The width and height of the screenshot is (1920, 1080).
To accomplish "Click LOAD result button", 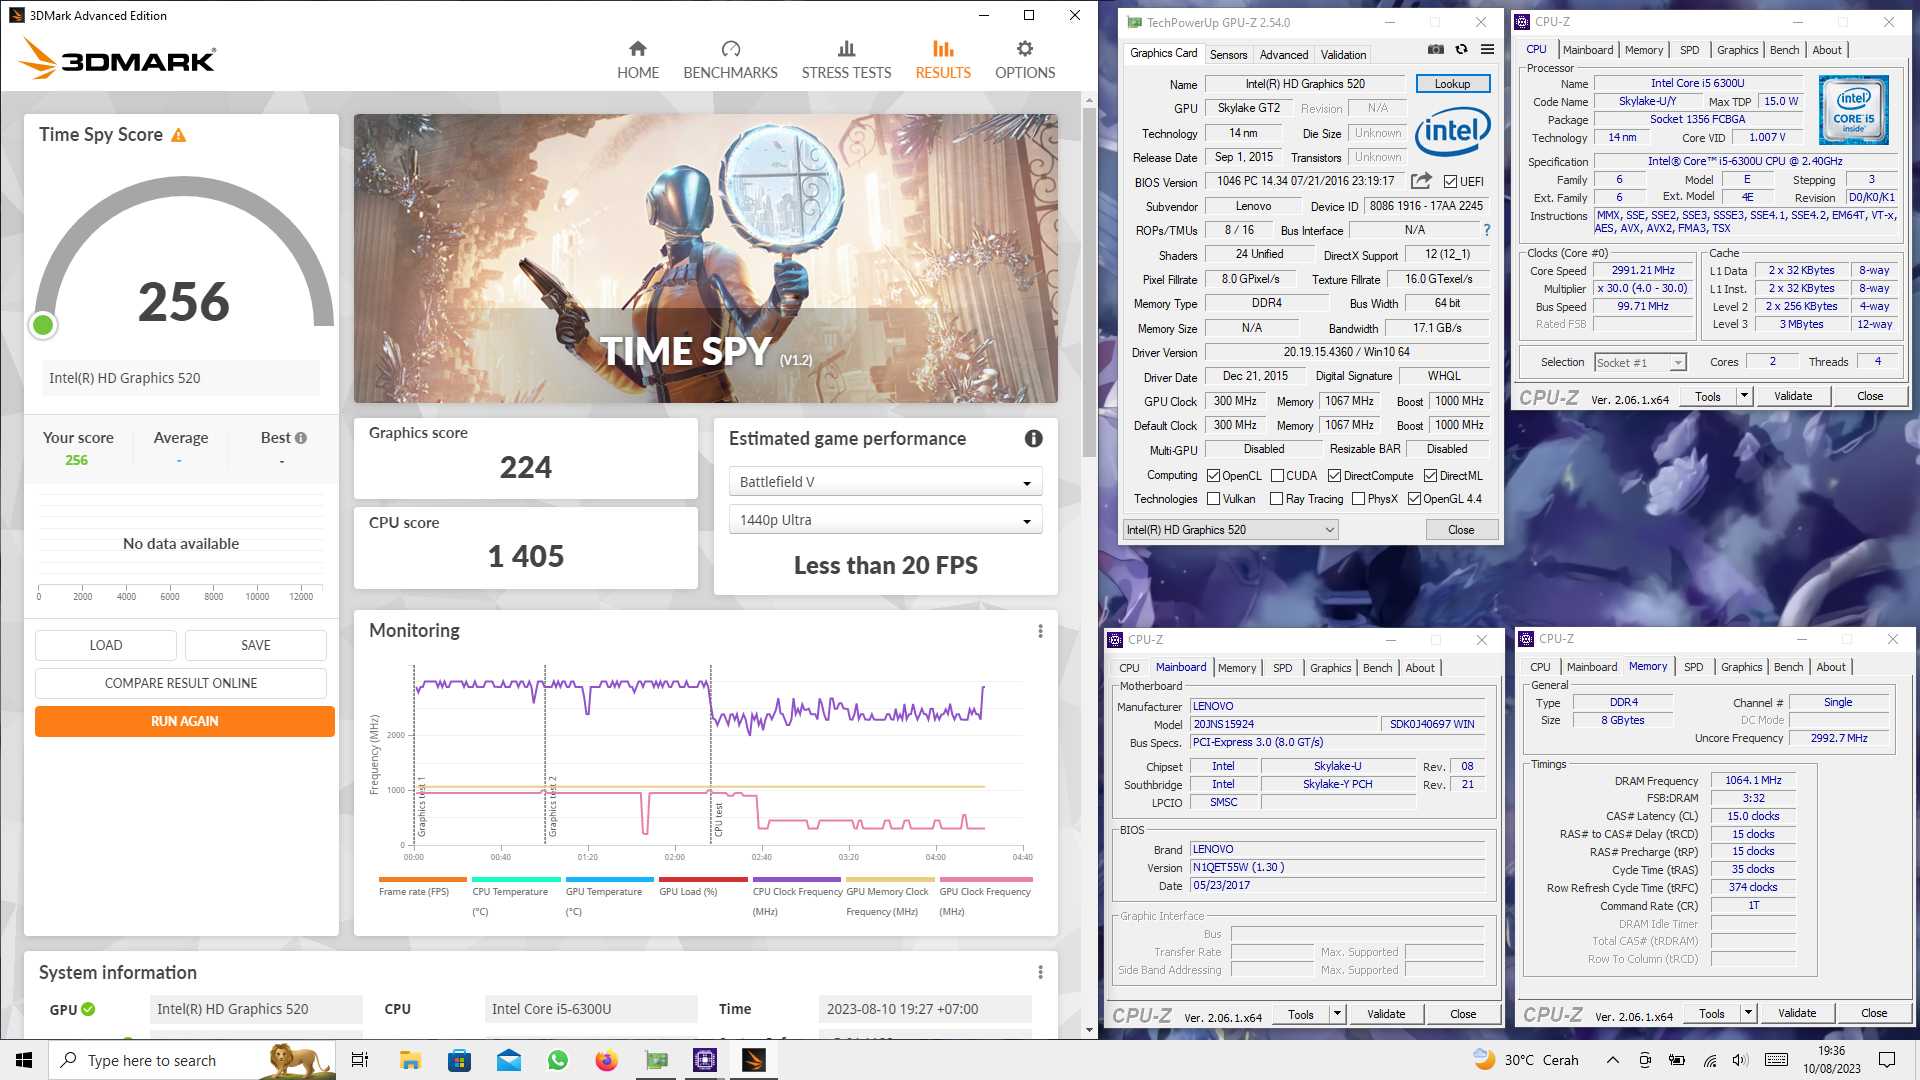I will click(106, 645).
